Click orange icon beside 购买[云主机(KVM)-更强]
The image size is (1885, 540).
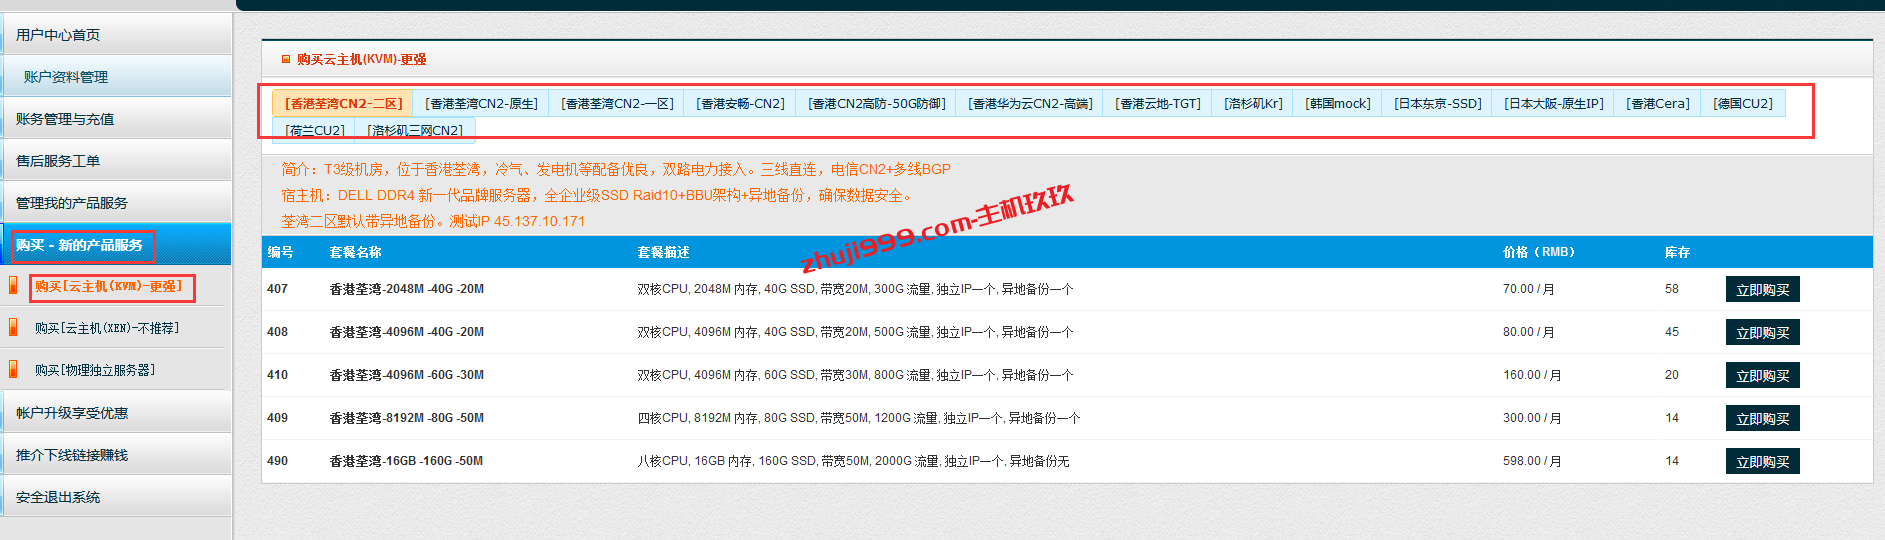(x=13, y=286)
